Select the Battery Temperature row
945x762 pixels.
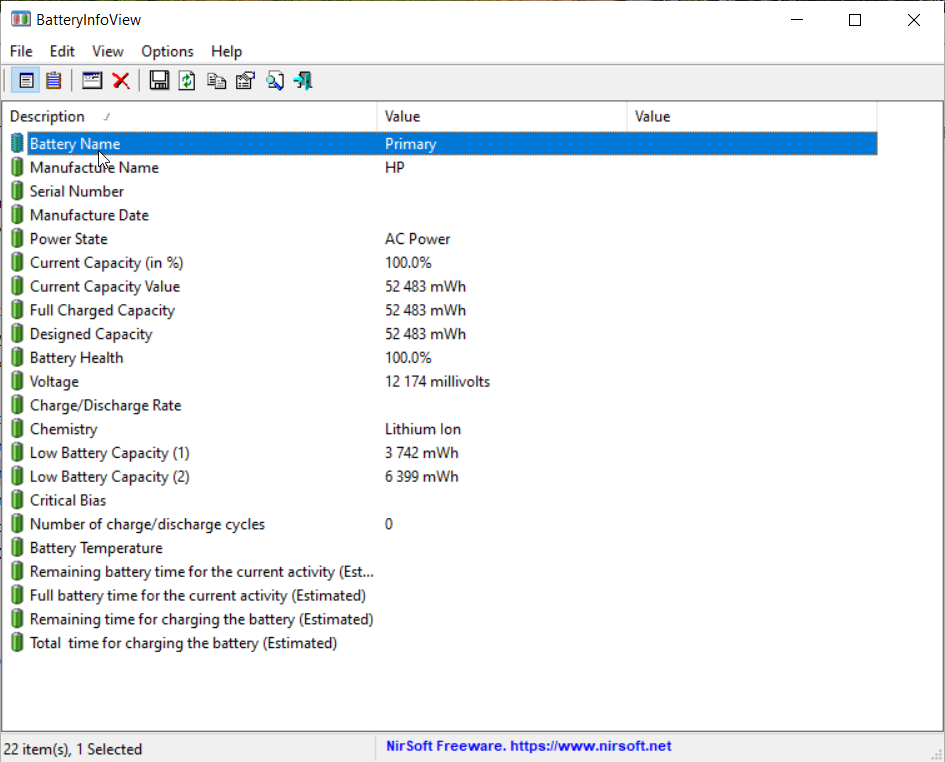444,548
